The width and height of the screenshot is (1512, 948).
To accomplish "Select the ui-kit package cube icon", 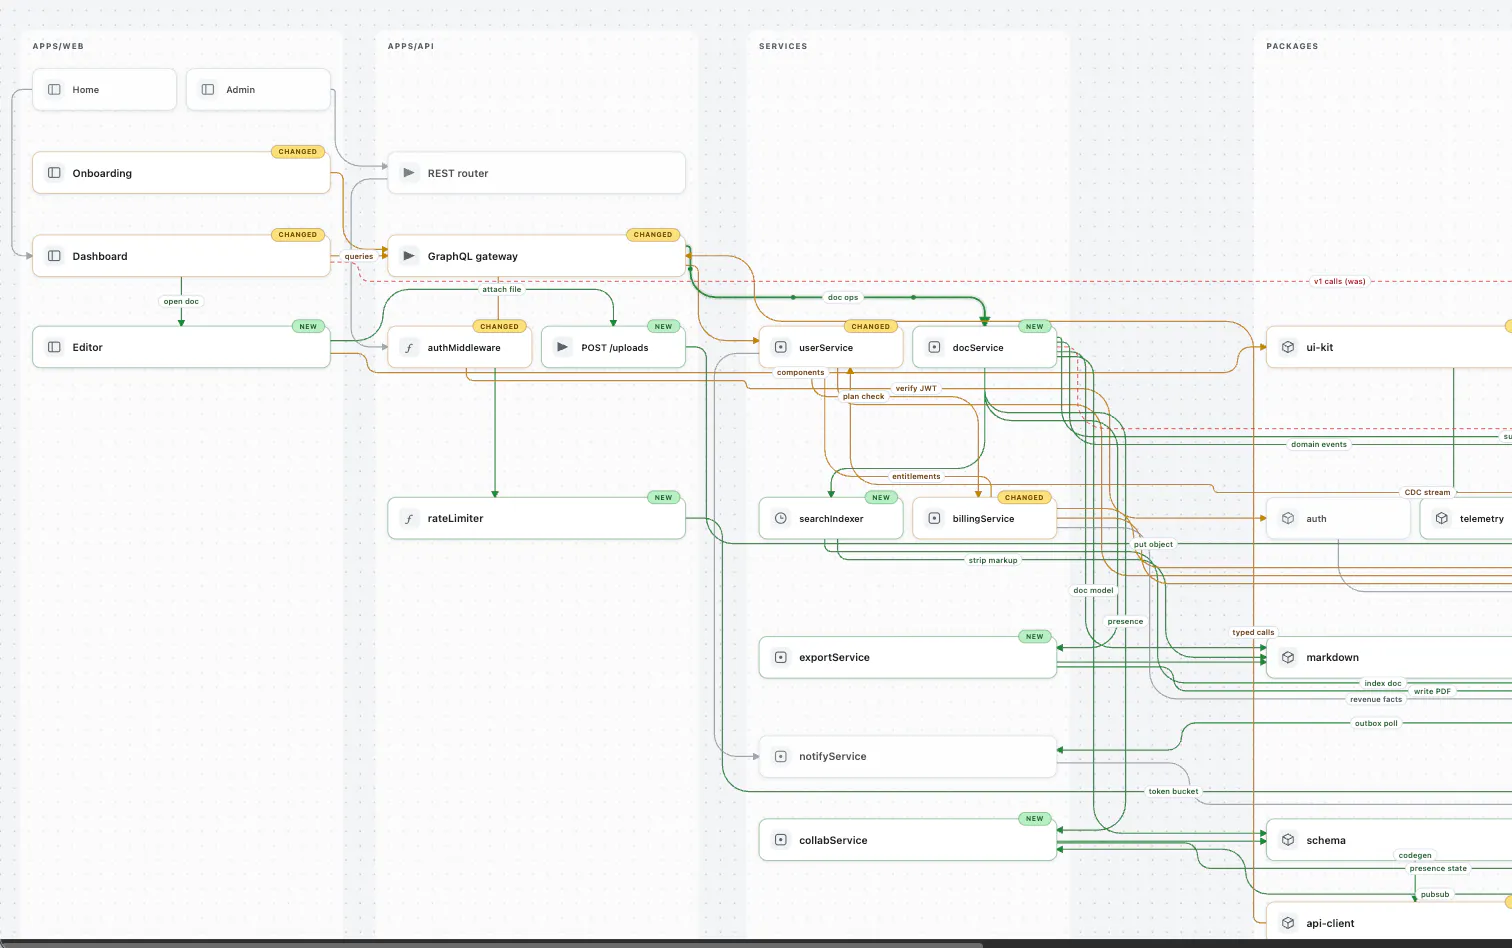I will click(1288, 348).
